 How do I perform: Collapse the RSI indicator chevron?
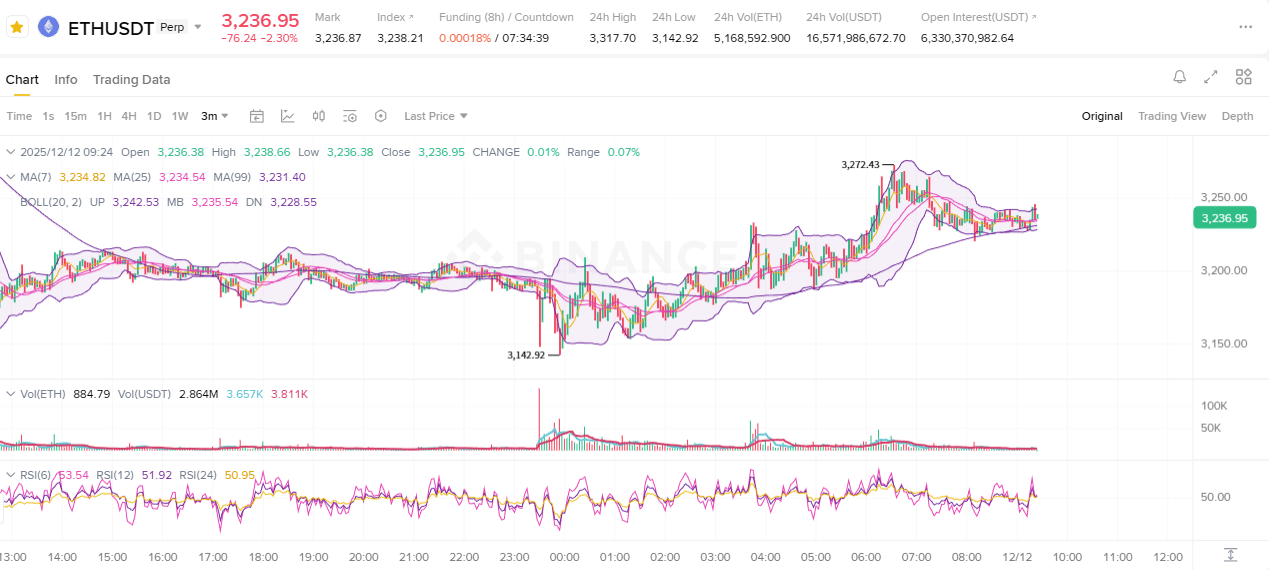[11, 474]
